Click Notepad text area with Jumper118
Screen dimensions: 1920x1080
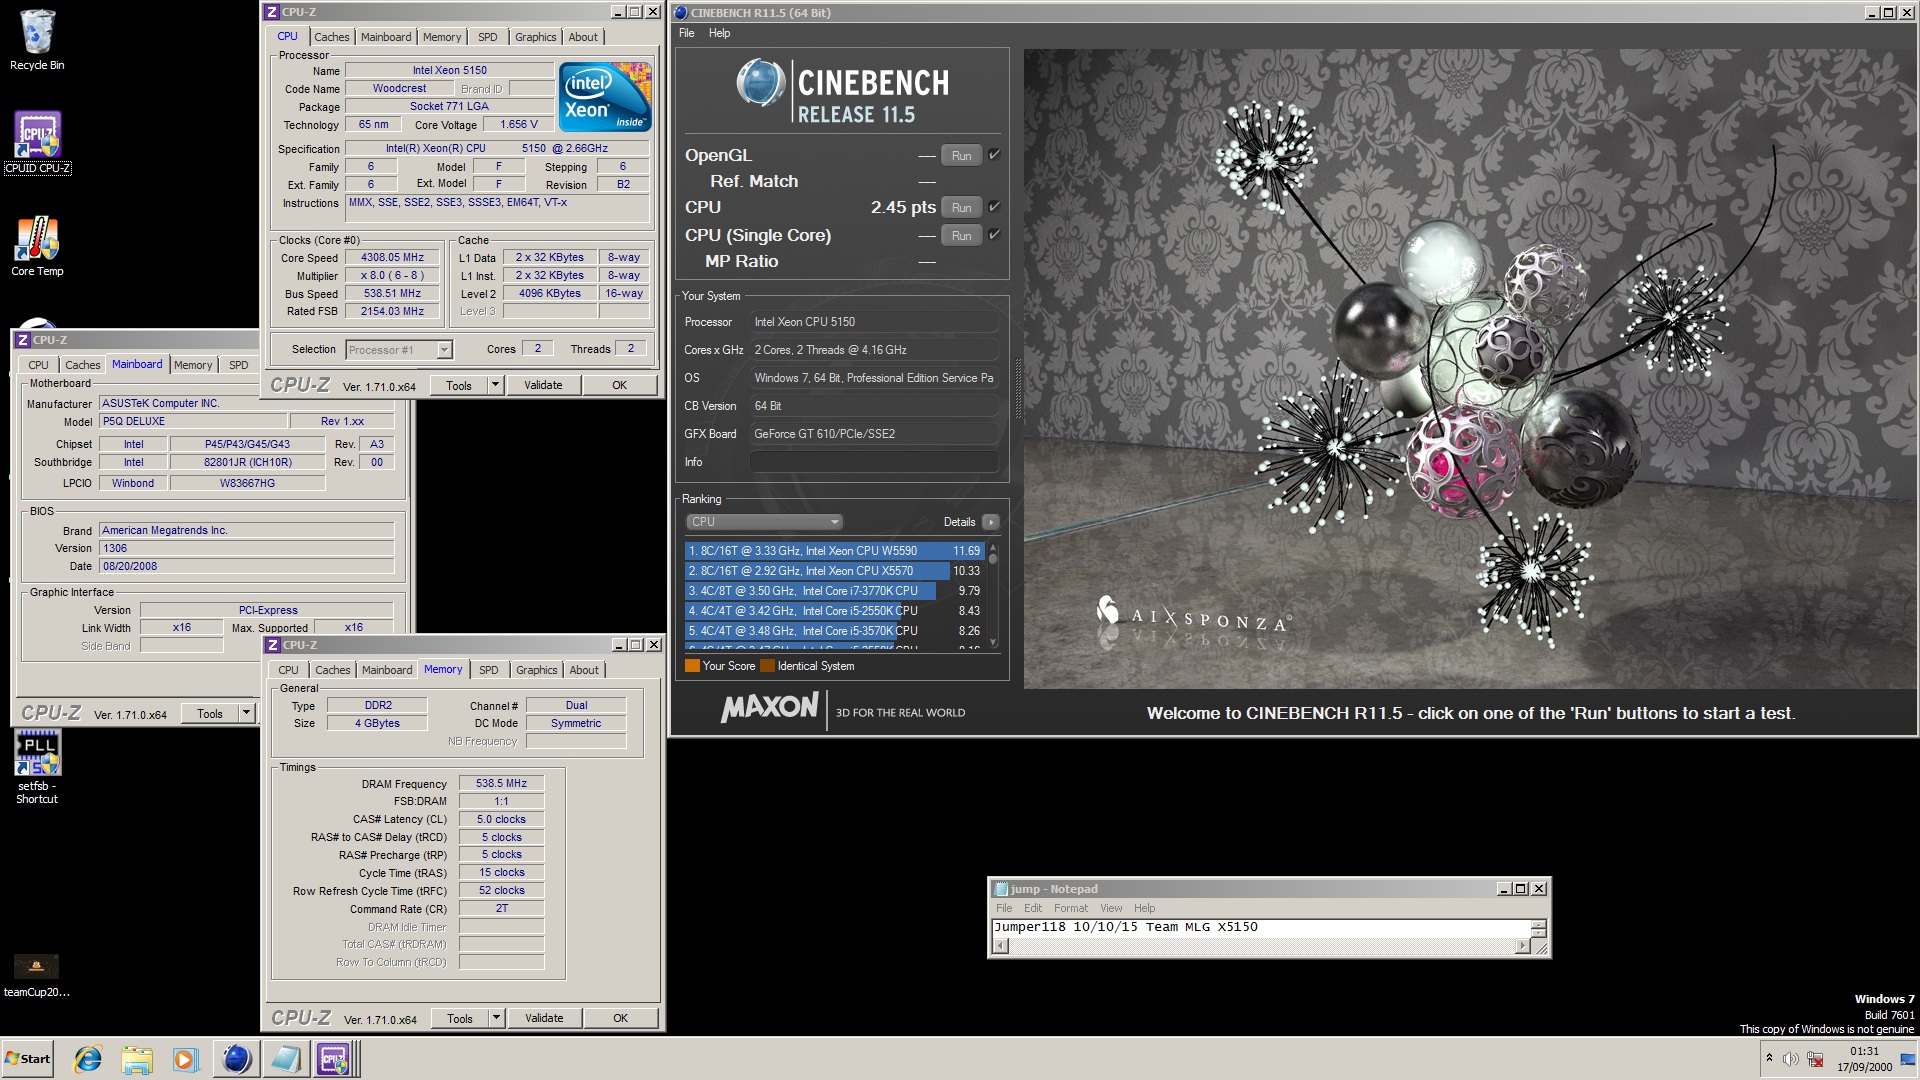click(1261, 928)
